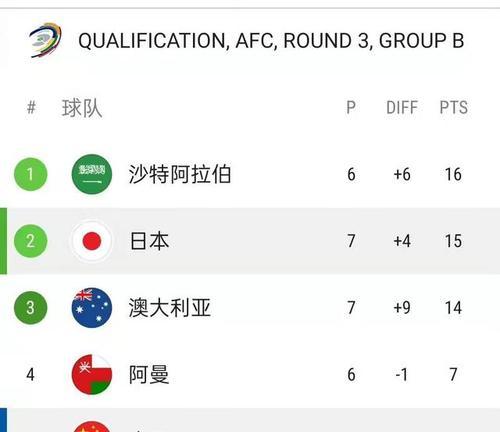Select the Japan flag icon
Image resolution: width=500 pixels, height=432 pixels.
coord(92,241)
